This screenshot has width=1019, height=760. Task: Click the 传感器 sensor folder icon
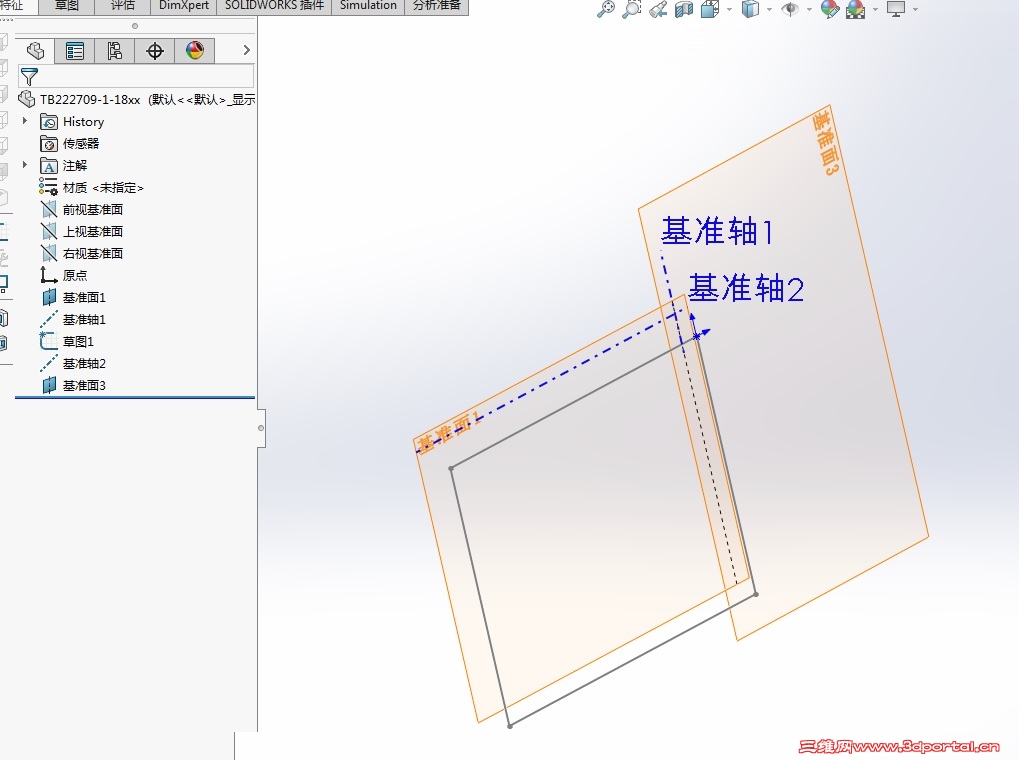click(49, 144)
